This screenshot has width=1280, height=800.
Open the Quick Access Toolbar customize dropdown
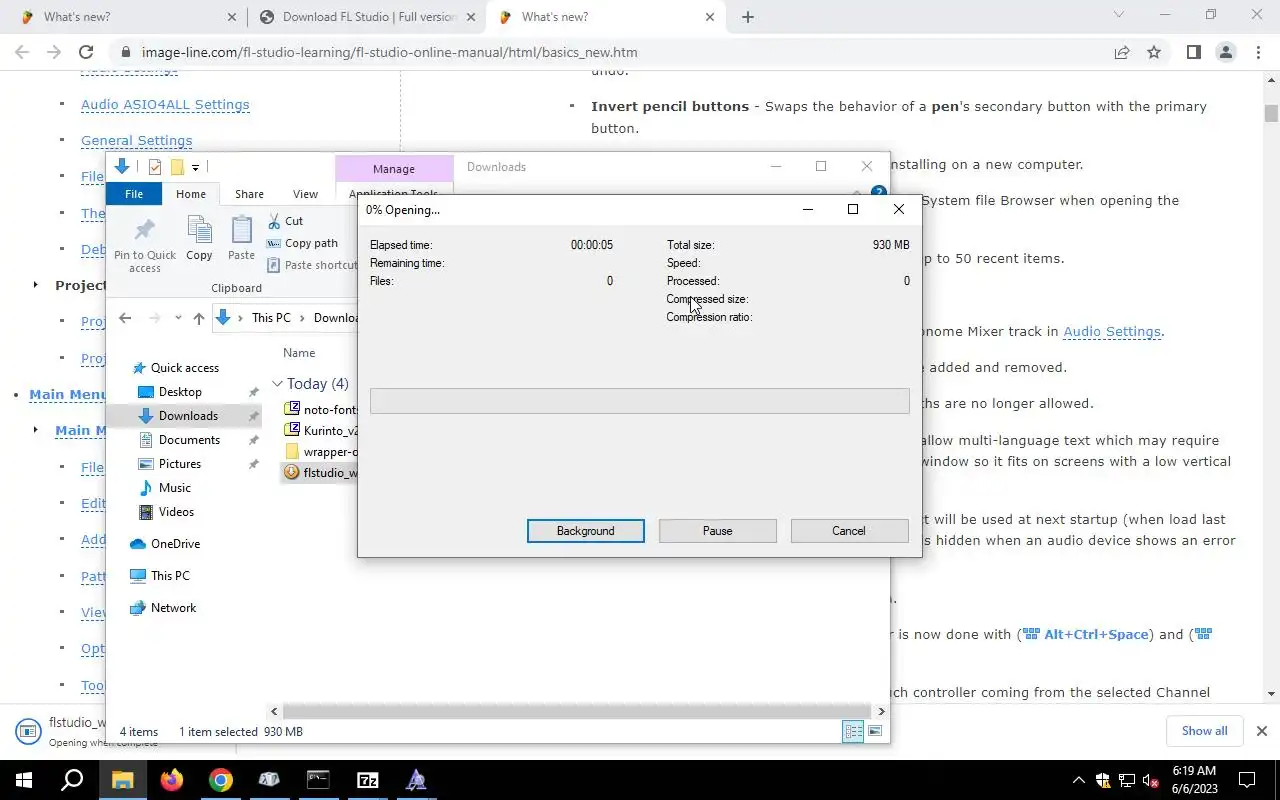click(x=195, y=167)
